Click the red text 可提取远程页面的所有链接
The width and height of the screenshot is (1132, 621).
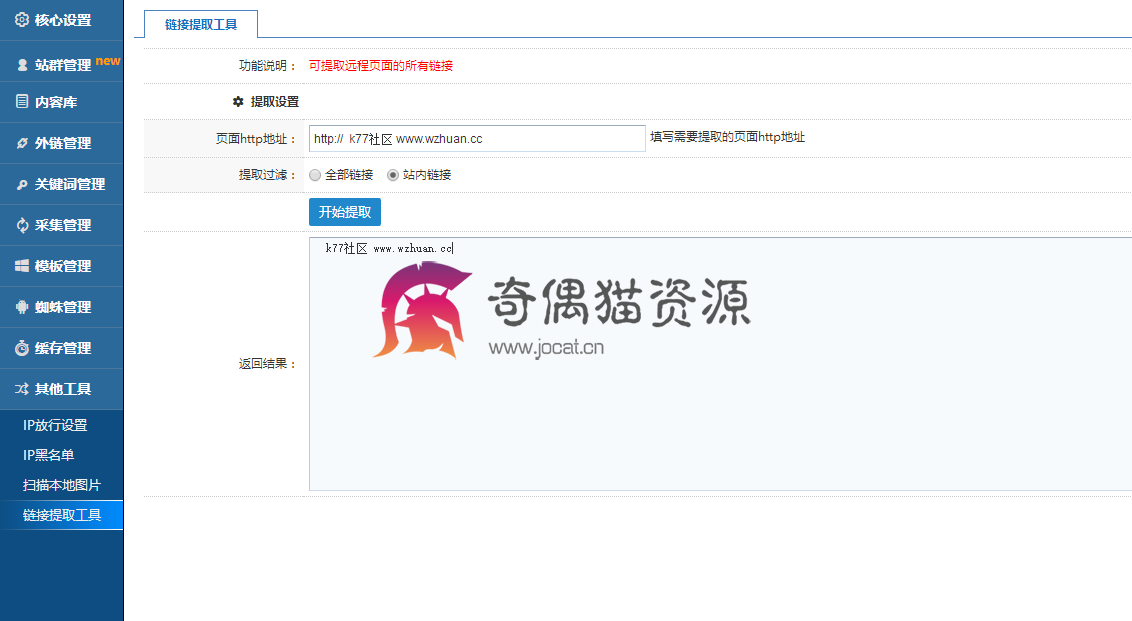(x=380, y=66)
